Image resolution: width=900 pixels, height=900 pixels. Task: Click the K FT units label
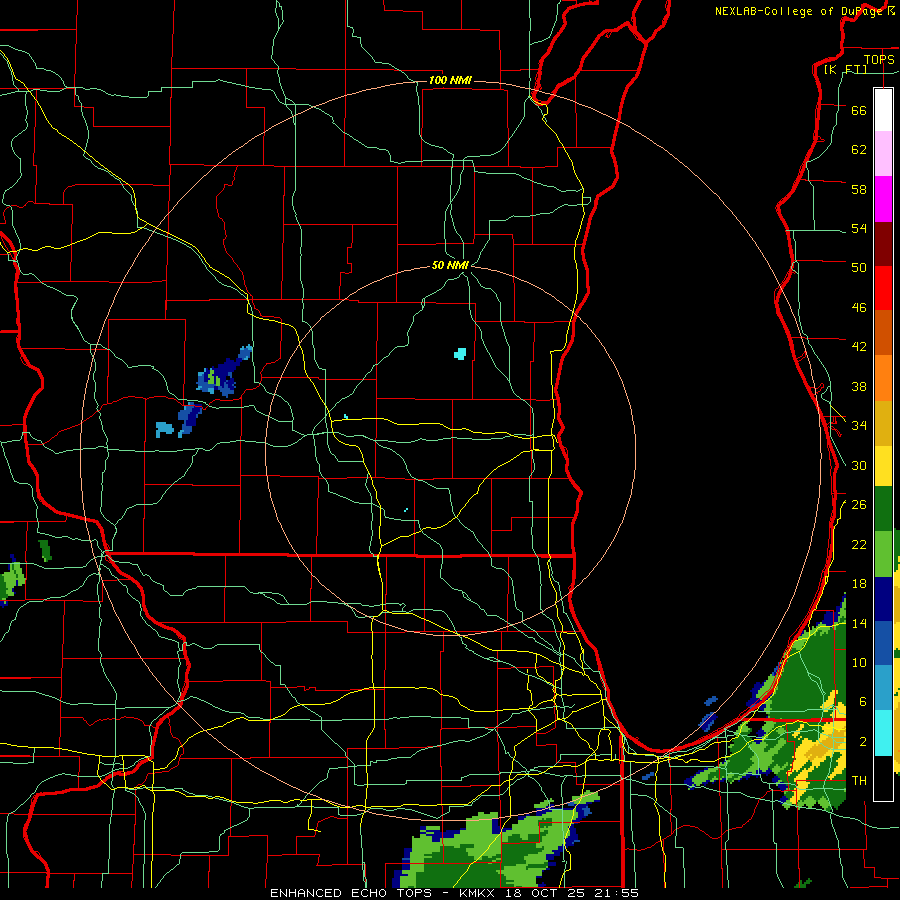[845, 70]
